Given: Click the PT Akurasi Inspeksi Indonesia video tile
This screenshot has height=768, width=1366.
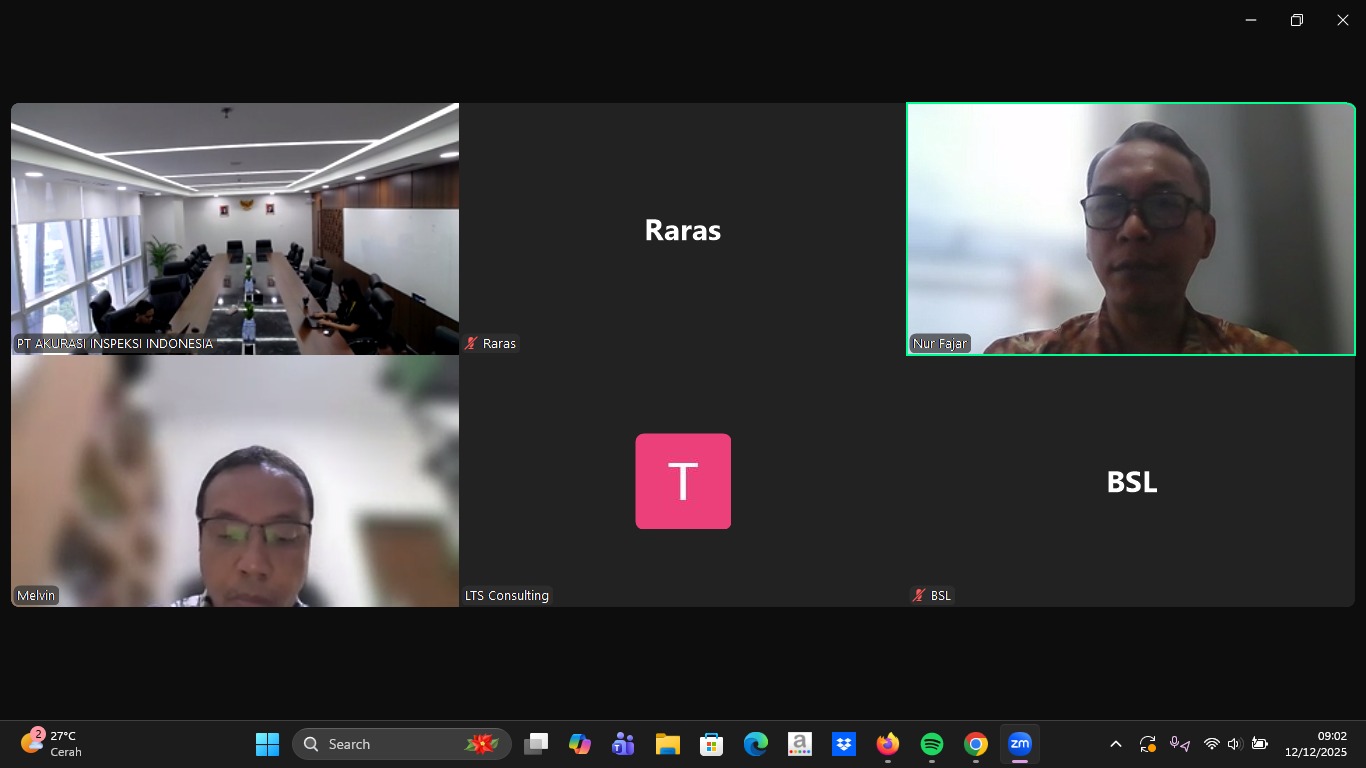Looking at the screenshot, I should 234,229.
